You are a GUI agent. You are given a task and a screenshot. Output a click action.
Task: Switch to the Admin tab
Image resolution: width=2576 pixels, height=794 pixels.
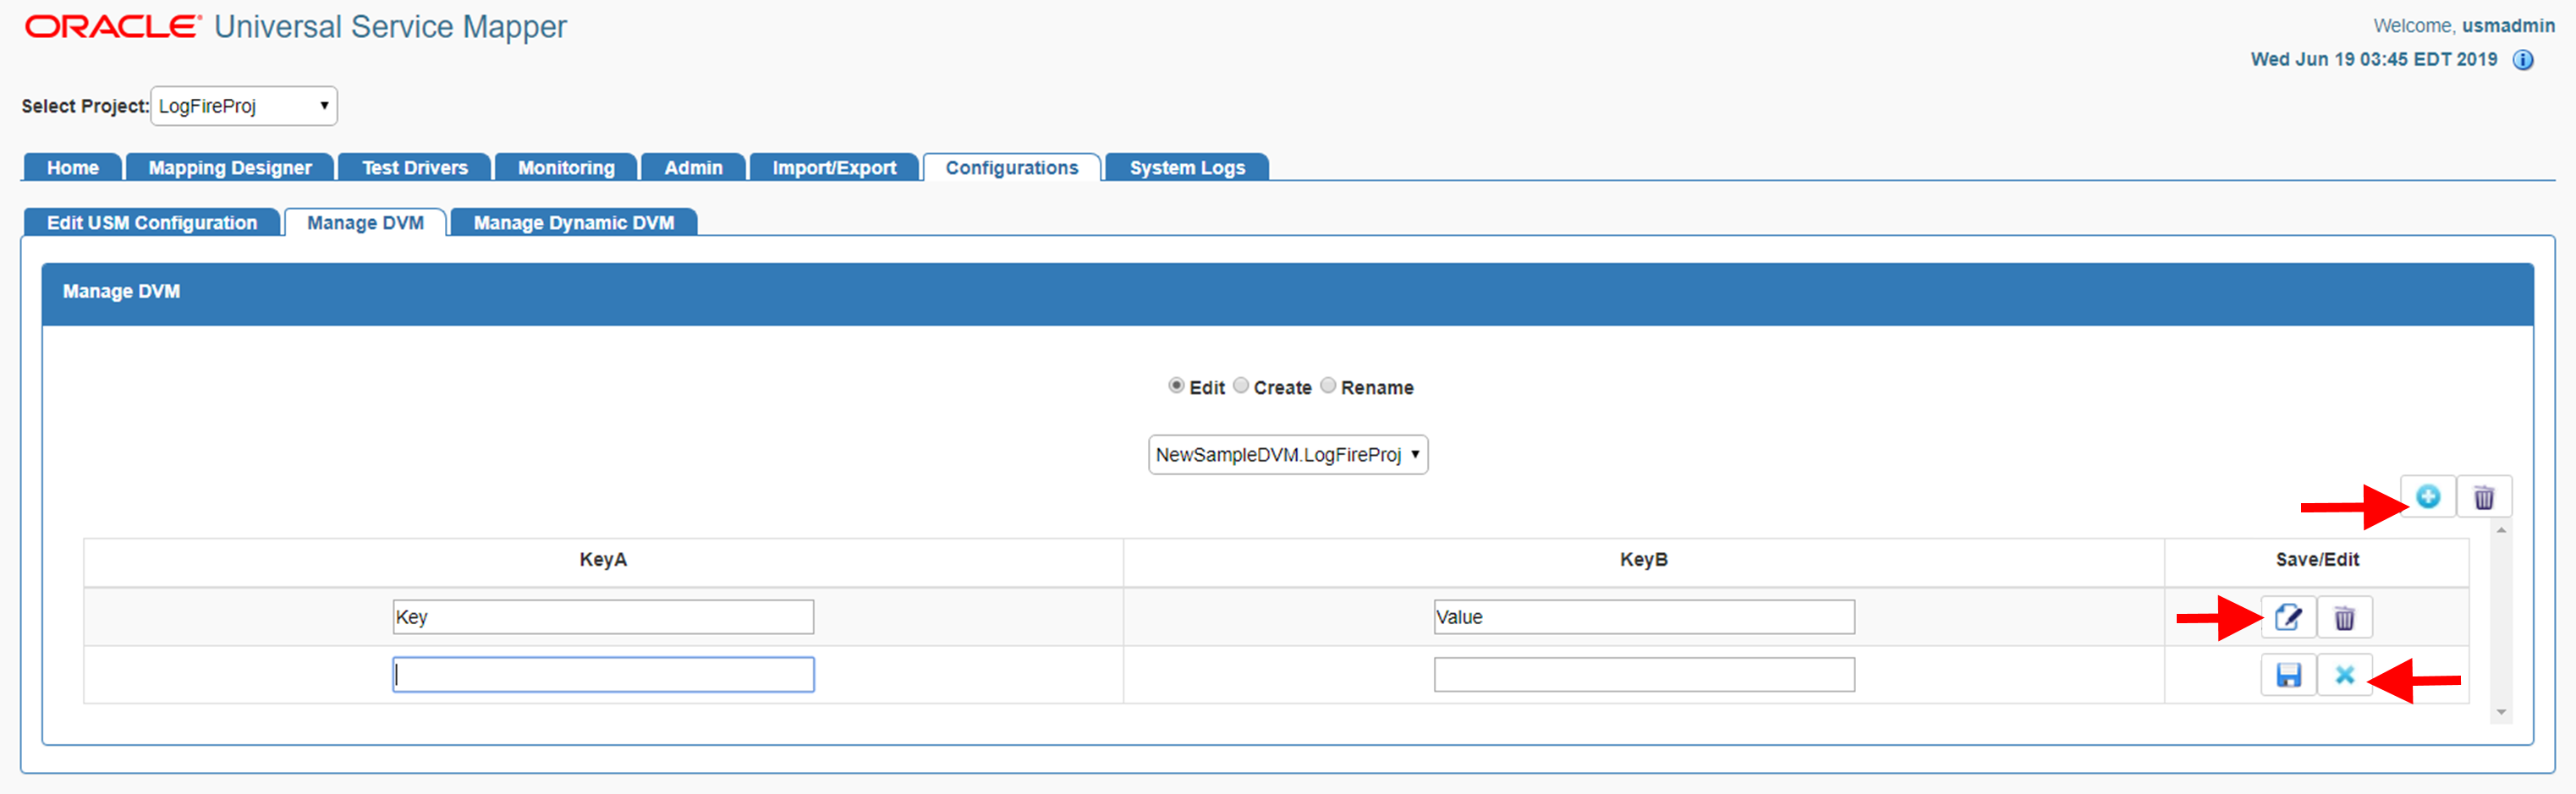click(x=693, y=168)
